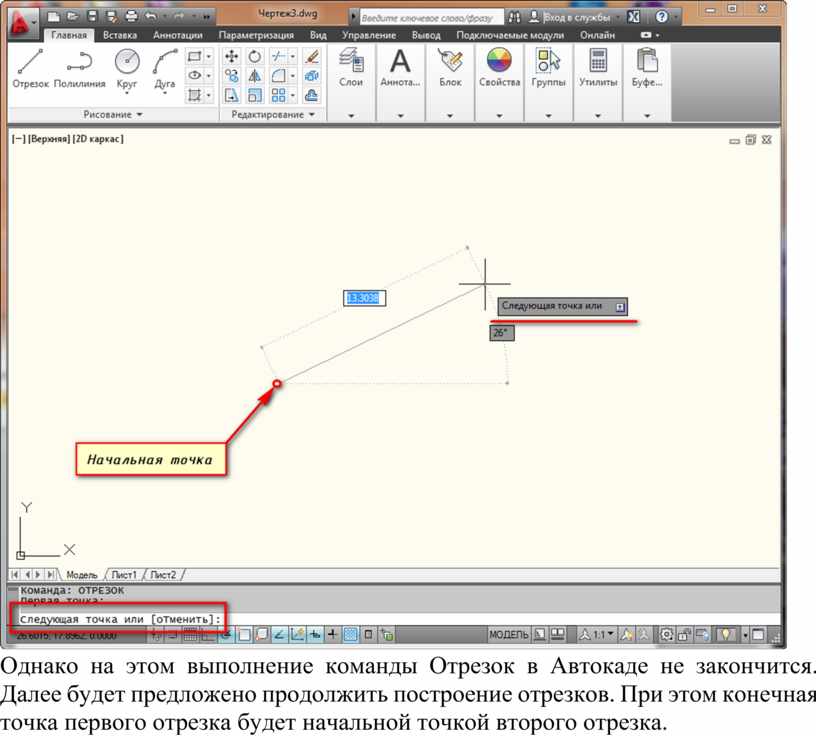Open the Свойства panel dropdown
816x736 pixels.
(x=499, y=116)
